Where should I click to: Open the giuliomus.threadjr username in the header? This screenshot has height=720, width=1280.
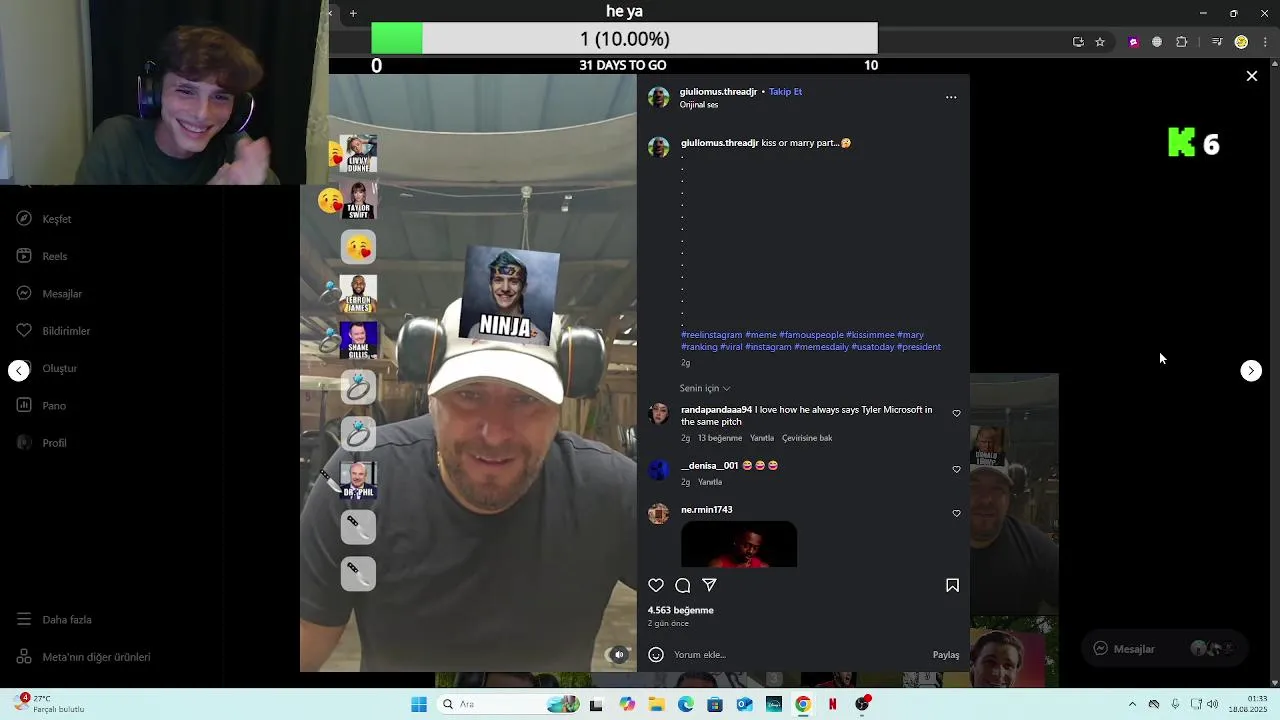tap(718, 91)
